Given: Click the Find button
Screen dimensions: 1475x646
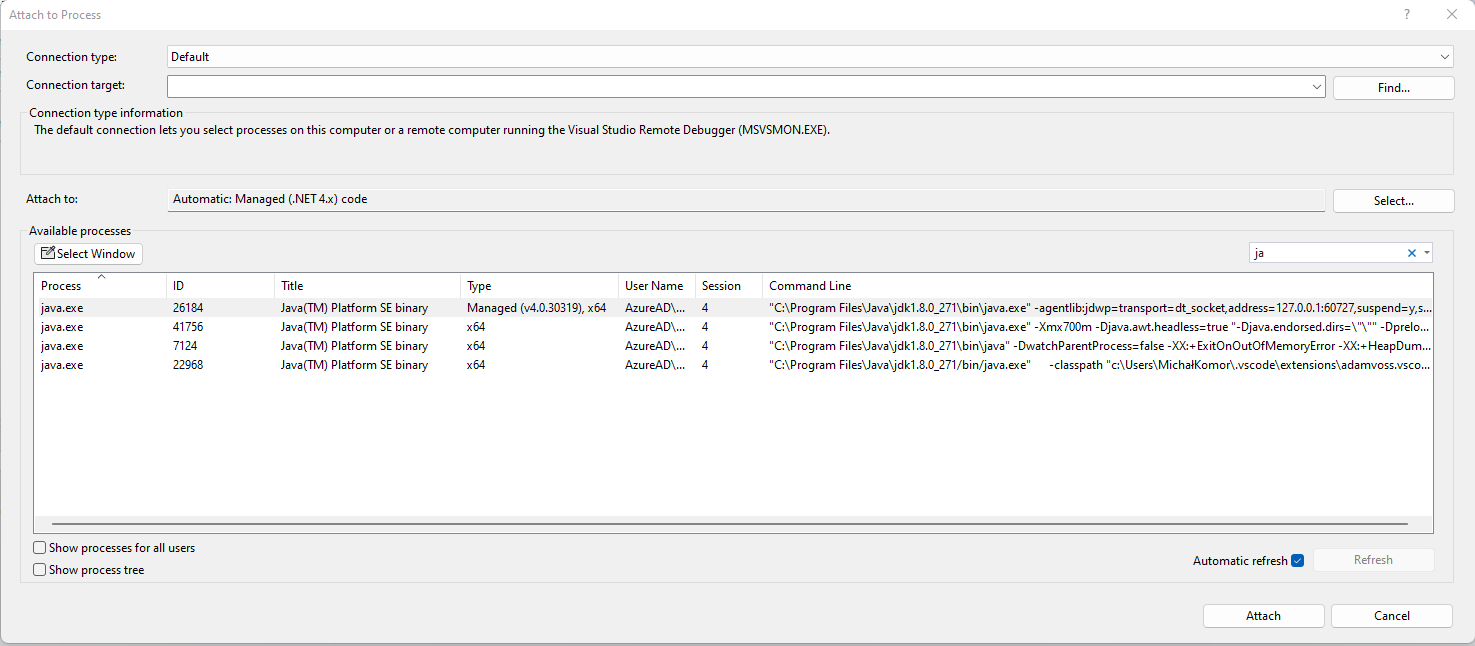Looking at the screenshot, I should click(x=1393, y=87).
